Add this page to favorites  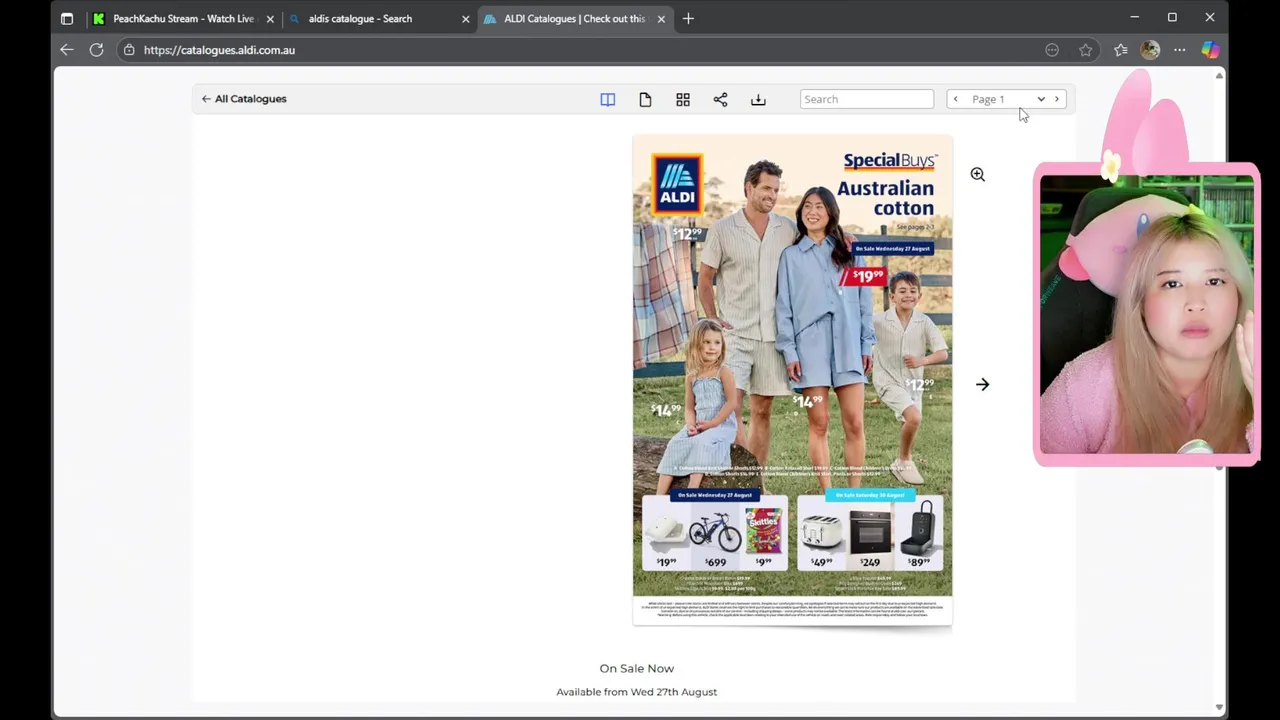point(1086,50)
